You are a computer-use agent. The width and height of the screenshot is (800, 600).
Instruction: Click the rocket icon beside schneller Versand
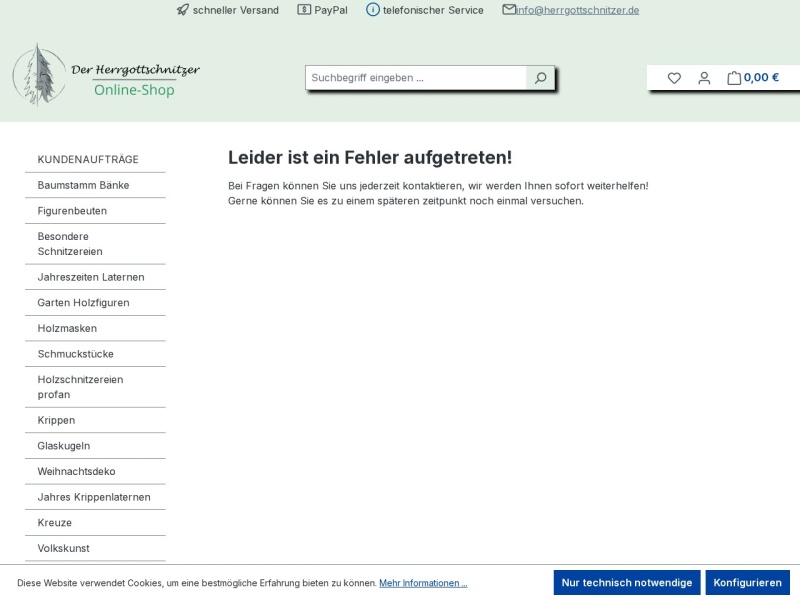[183, 10]
